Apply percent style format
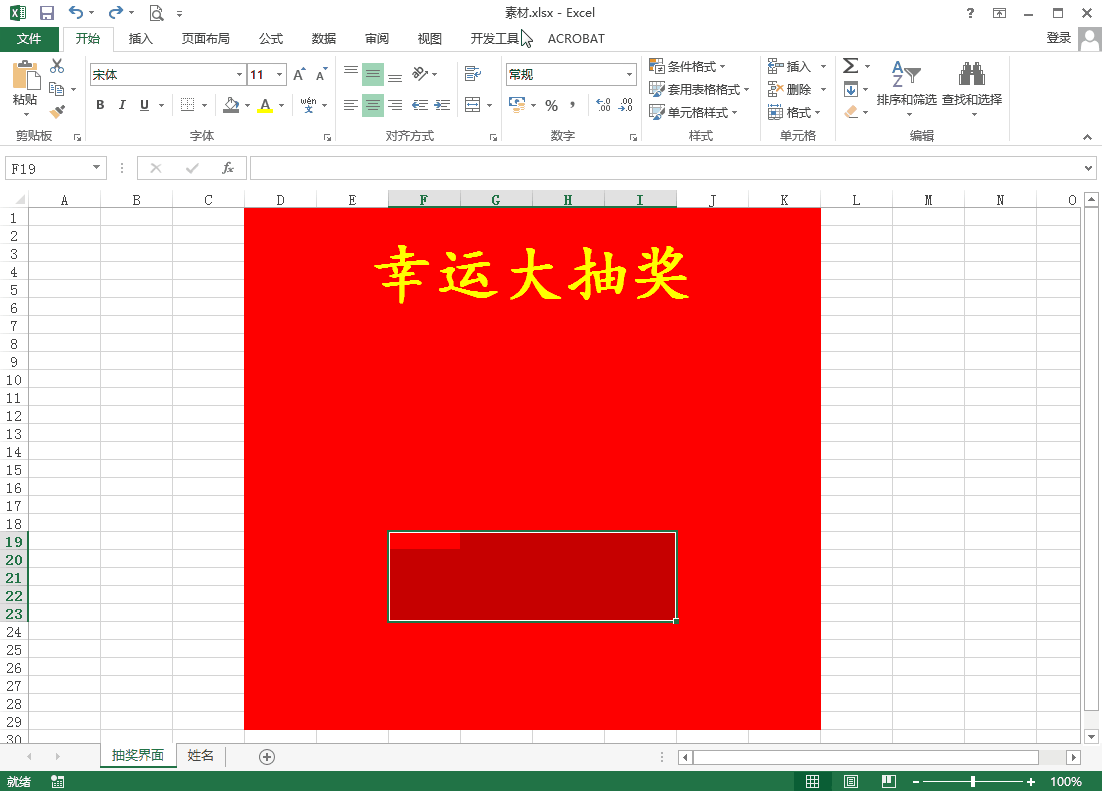 tap(552, 105)
